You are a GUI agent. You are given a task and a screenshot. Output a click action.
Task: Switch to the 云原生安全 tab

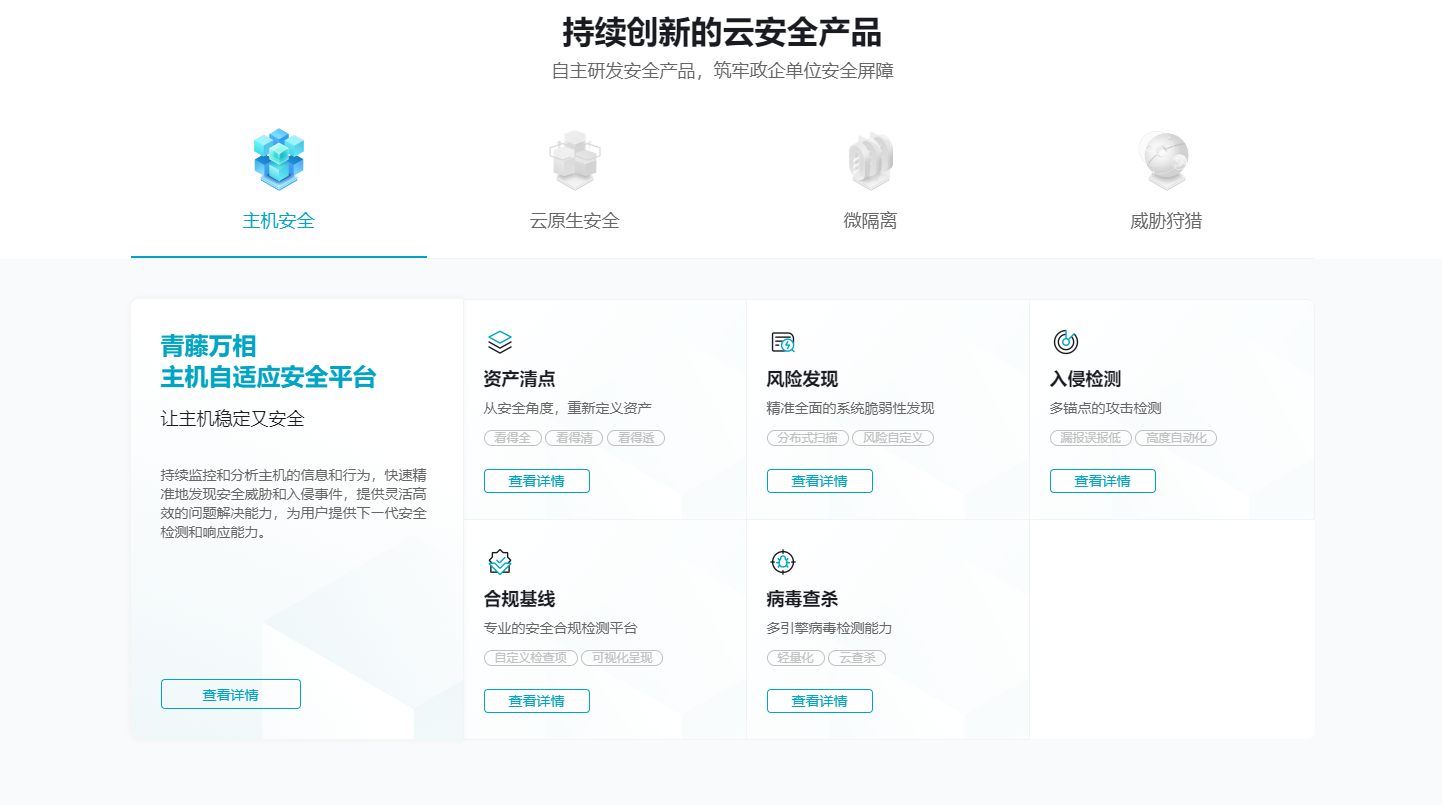pyautogui.click(x=574, y=221)
